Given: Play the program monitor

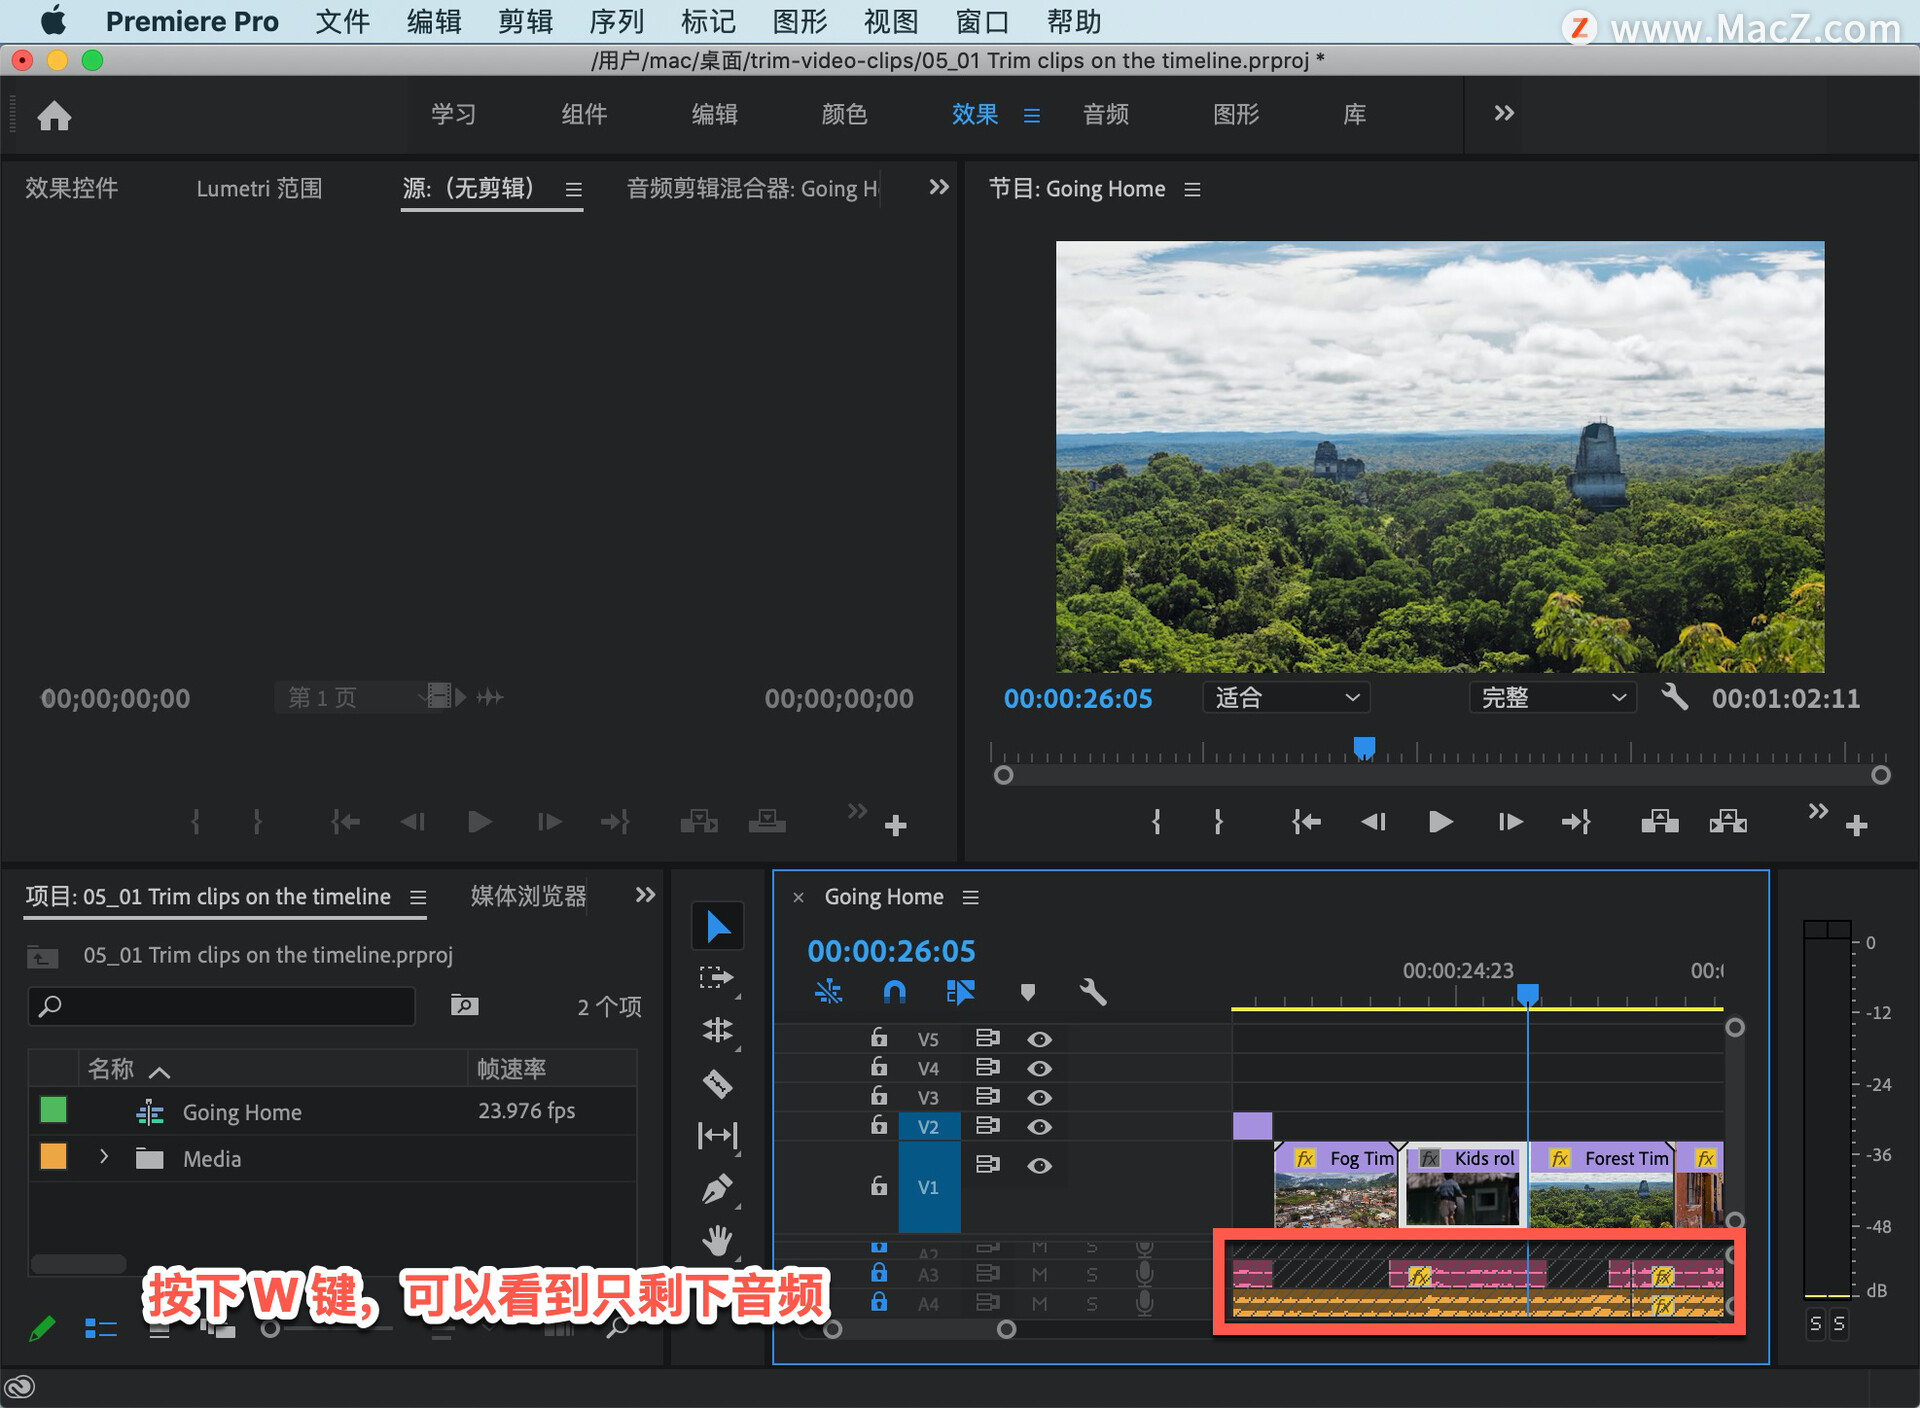Looking at the screenshot, I should pyautogui.click(x=1440, y=822).
